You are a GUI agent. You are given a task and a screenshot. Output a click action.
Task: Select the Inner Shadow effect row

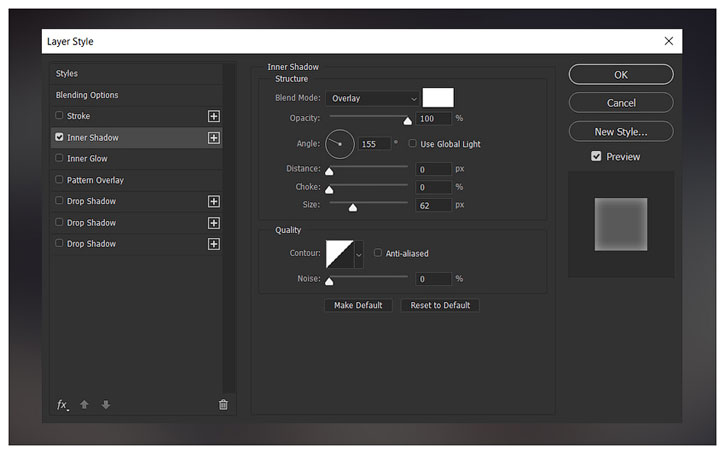click(x=136, y=138)
